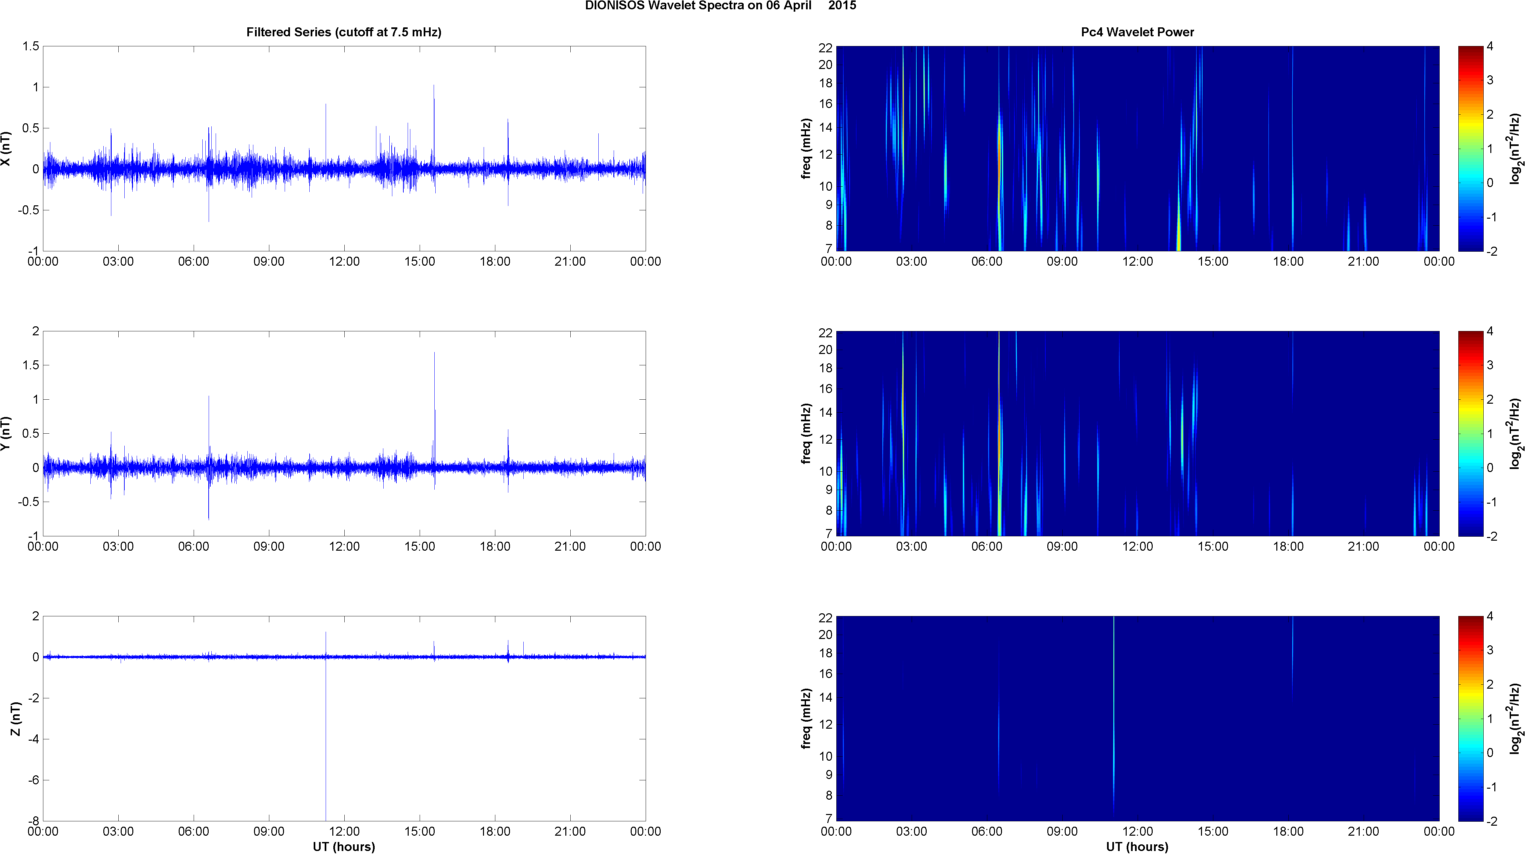Click the bright streak near 06:30 in the Y spectrogram

coord(999,433)
